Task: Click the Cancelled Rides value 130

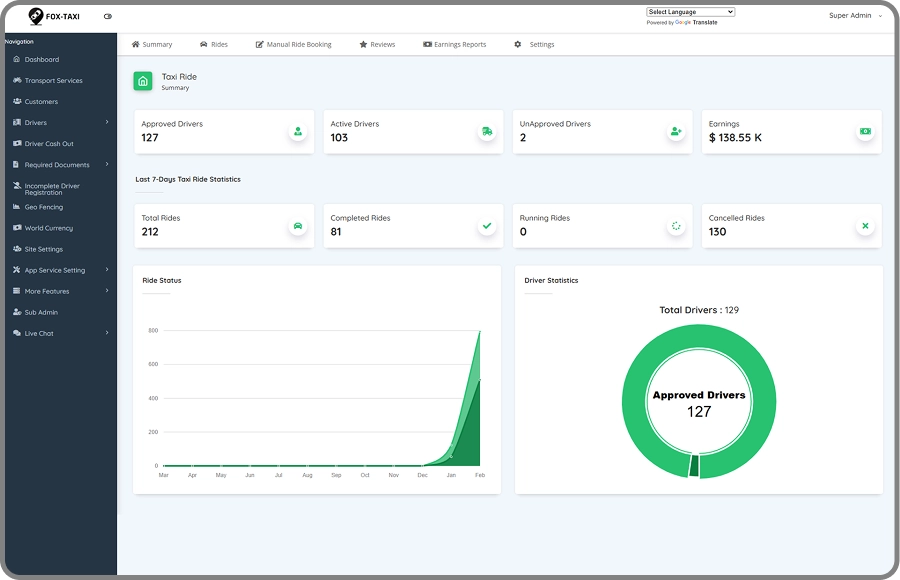Action: click(x=717, y=231)
